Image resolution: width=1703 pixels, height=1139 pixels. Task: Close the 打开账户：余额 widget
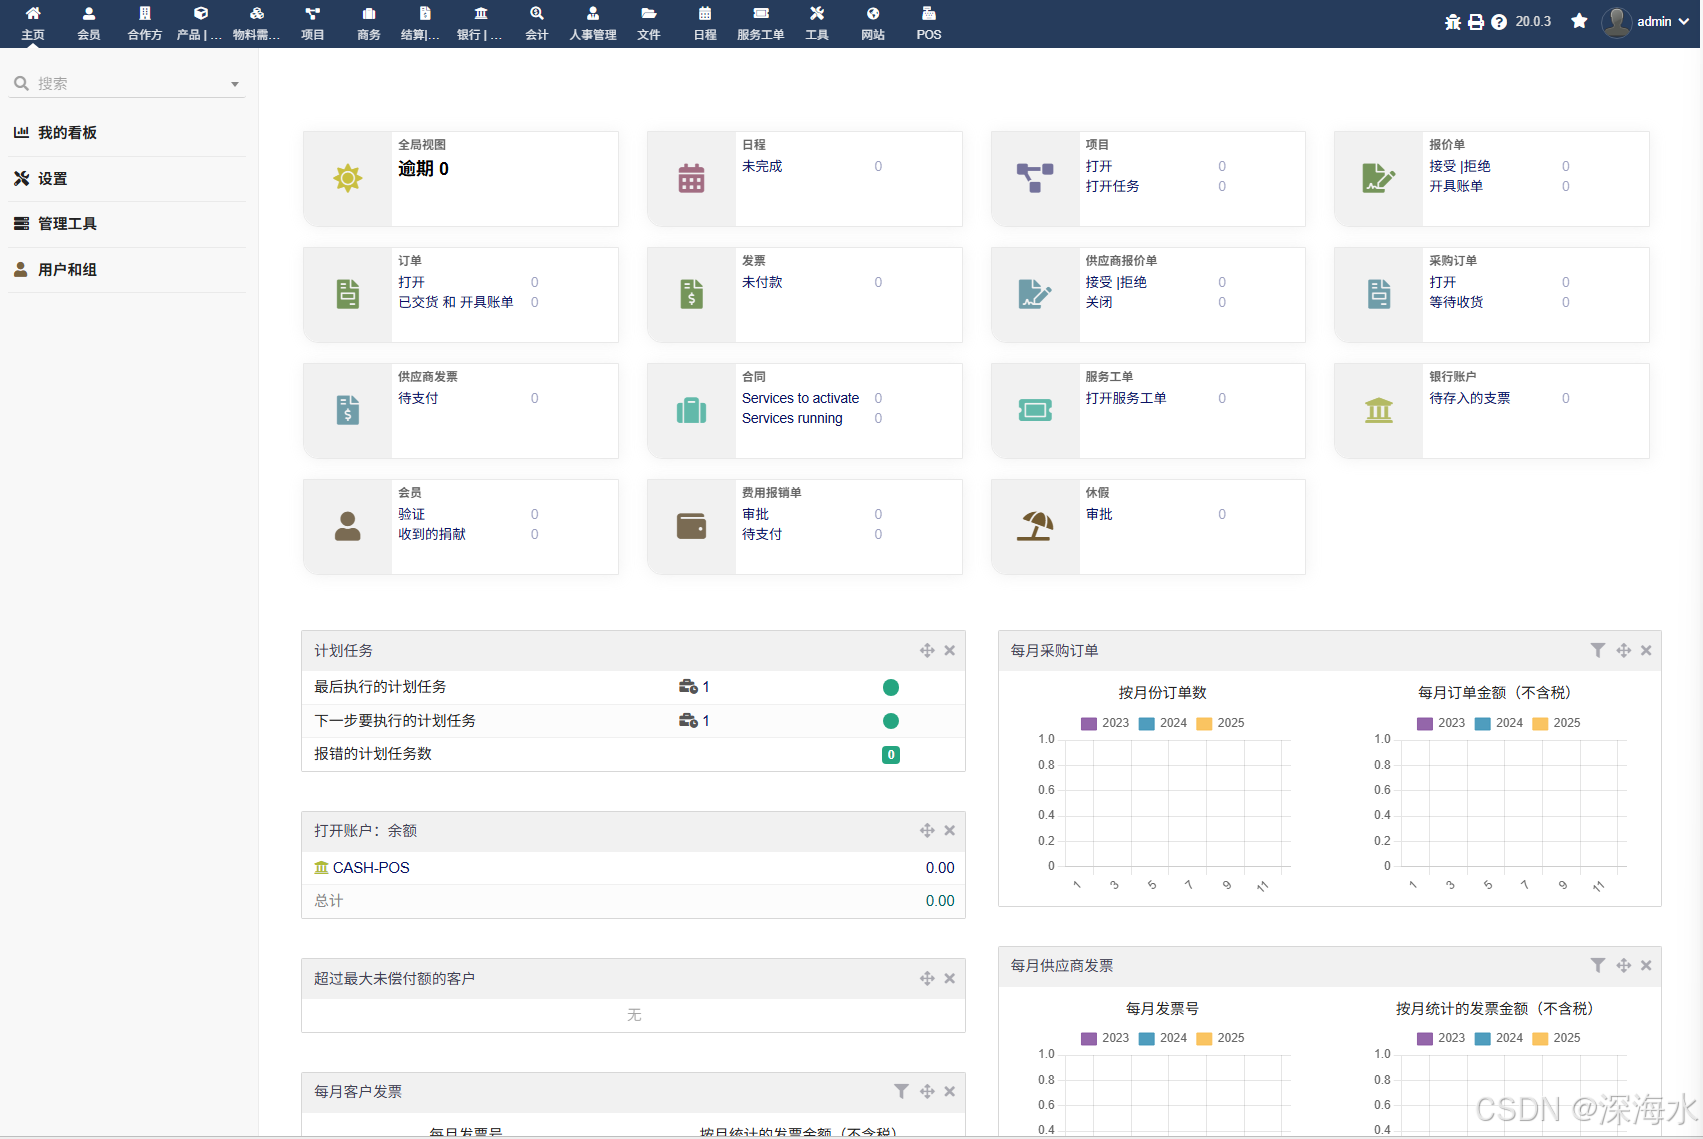coord(950,830)
